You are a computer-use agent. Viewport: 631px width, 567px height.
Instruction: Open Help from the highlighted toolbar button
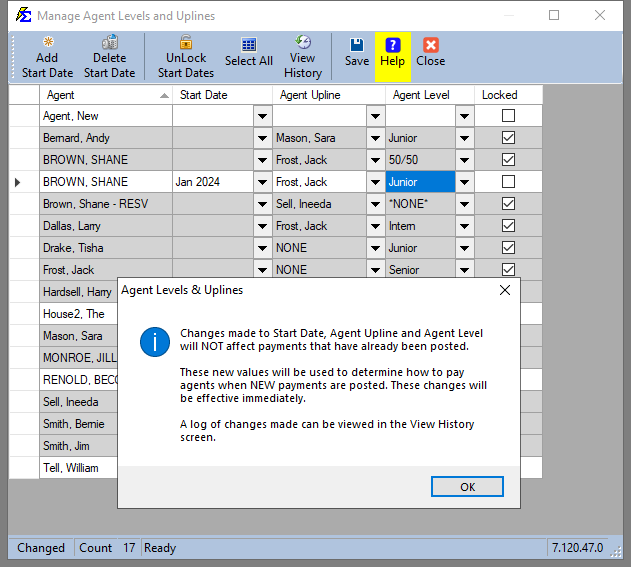(392, 45)
